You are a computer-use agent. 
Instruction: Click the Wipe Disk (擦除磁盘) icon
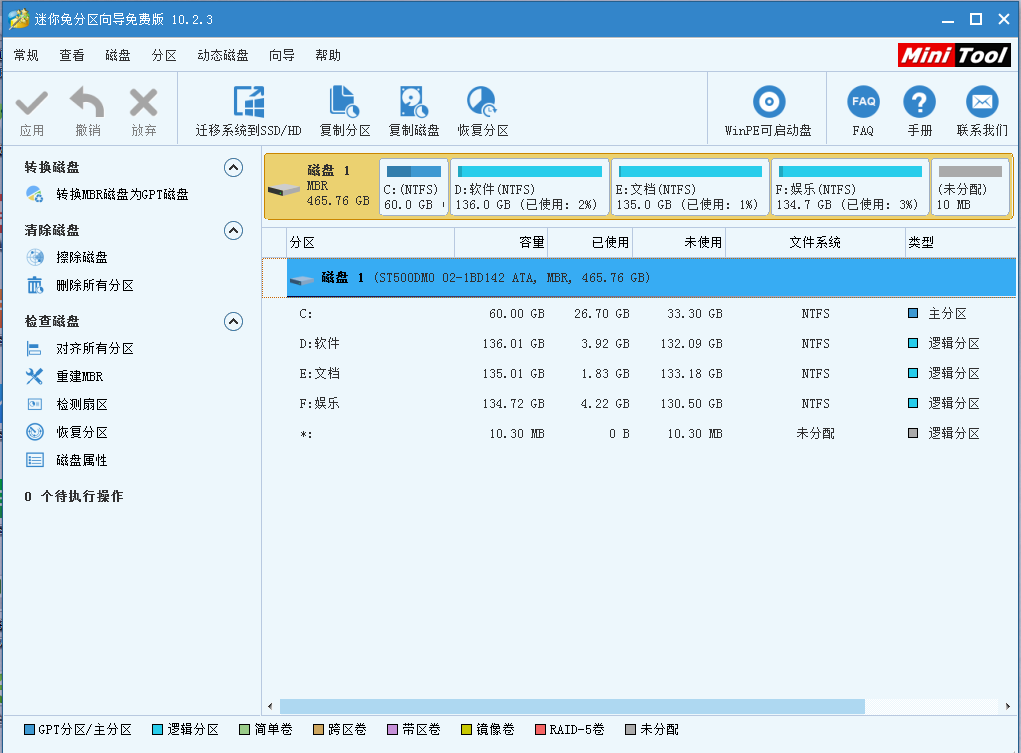pyautogui.click(x=35, y=257)
